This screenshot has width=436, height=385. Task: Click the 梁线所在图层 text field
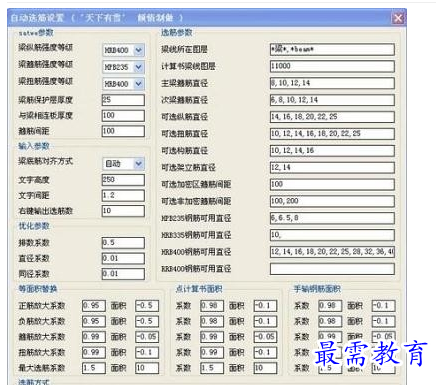pos(332,49)
